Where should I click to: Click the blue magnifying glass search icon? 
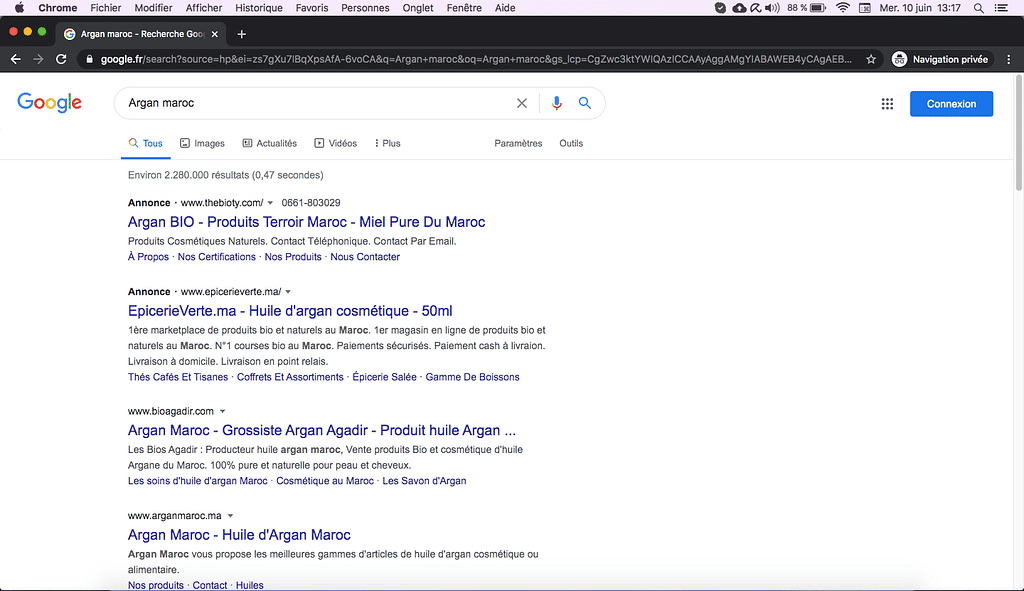coord(585,103)
